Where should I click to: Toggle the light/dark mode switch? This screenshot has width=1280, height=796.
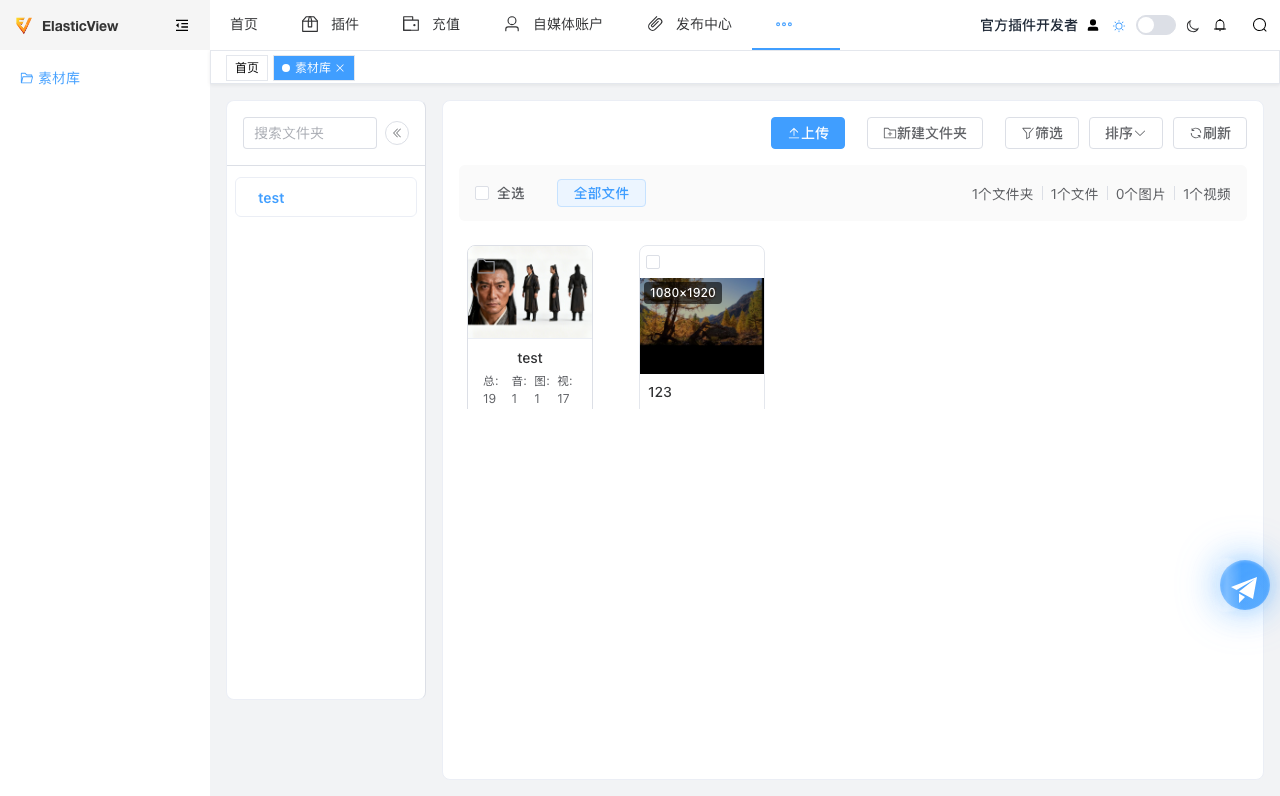click(x=1155, y=24)
